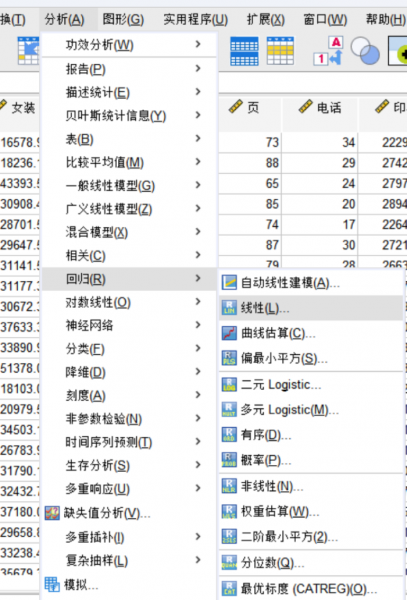Open 分类(F) menu entry
Screen dimensions: 407x600
[x=129, y=349]
